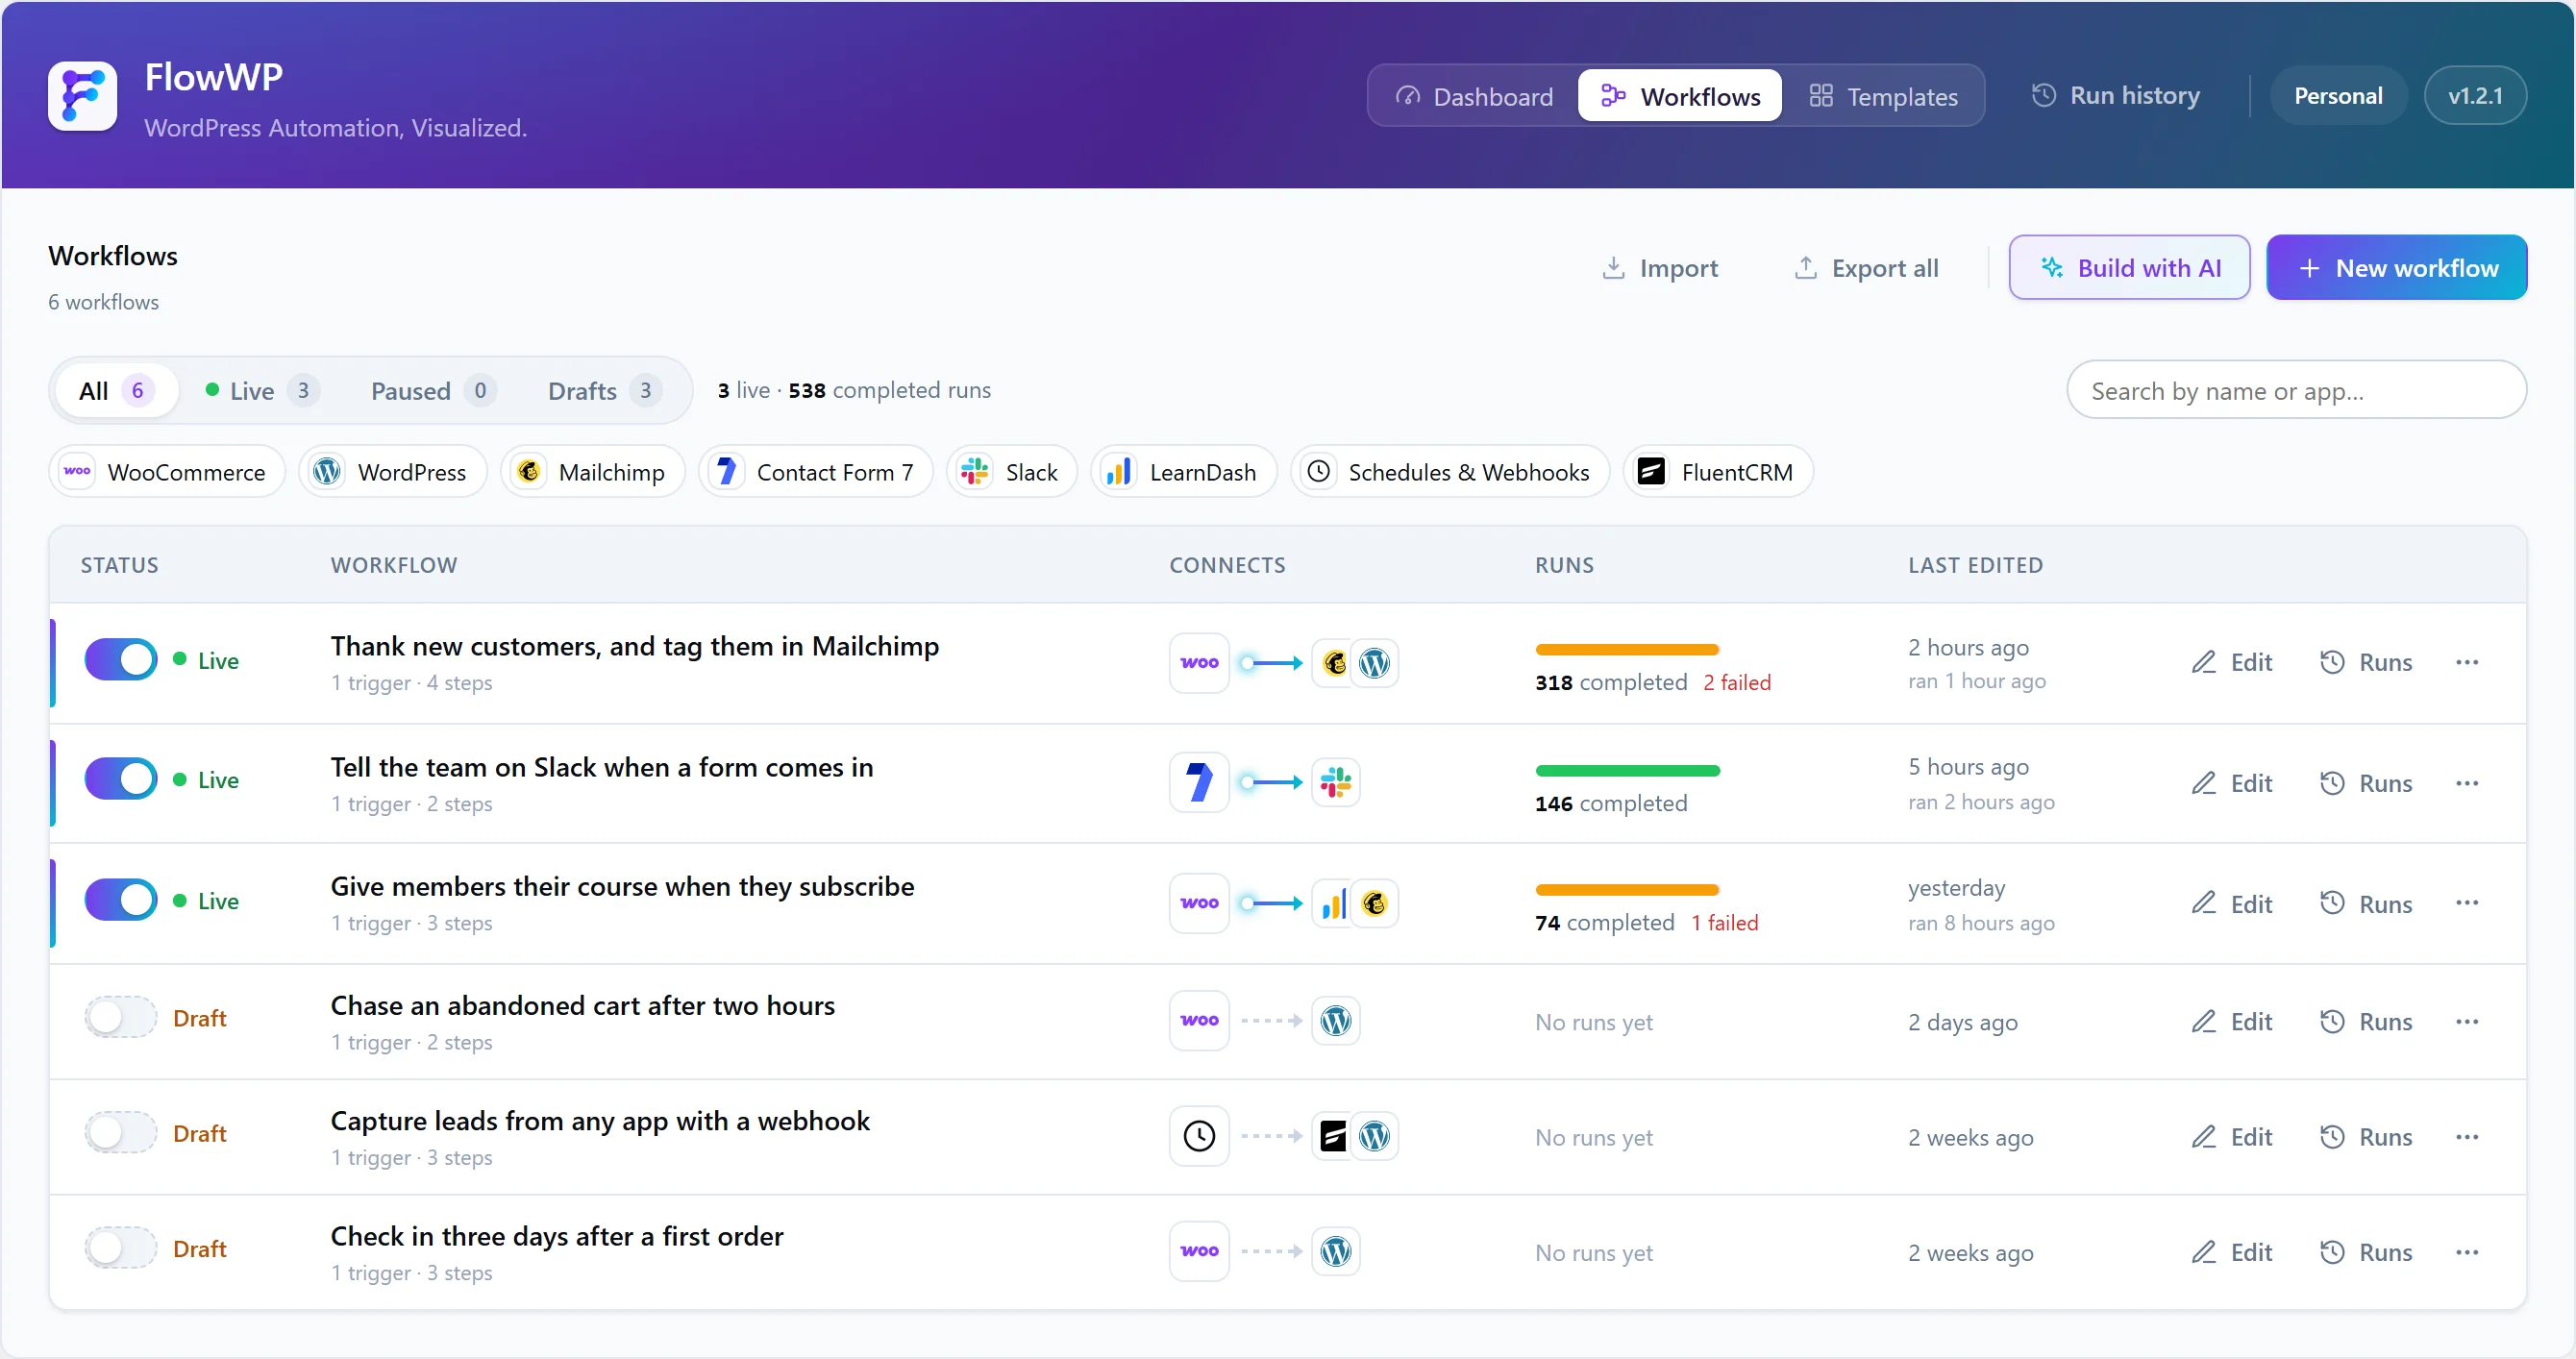Enable Chase an abandoned cart workflow
Image resolution: width=2576 pixels, height=1359 pixels.
click(x=121, y=1018)
